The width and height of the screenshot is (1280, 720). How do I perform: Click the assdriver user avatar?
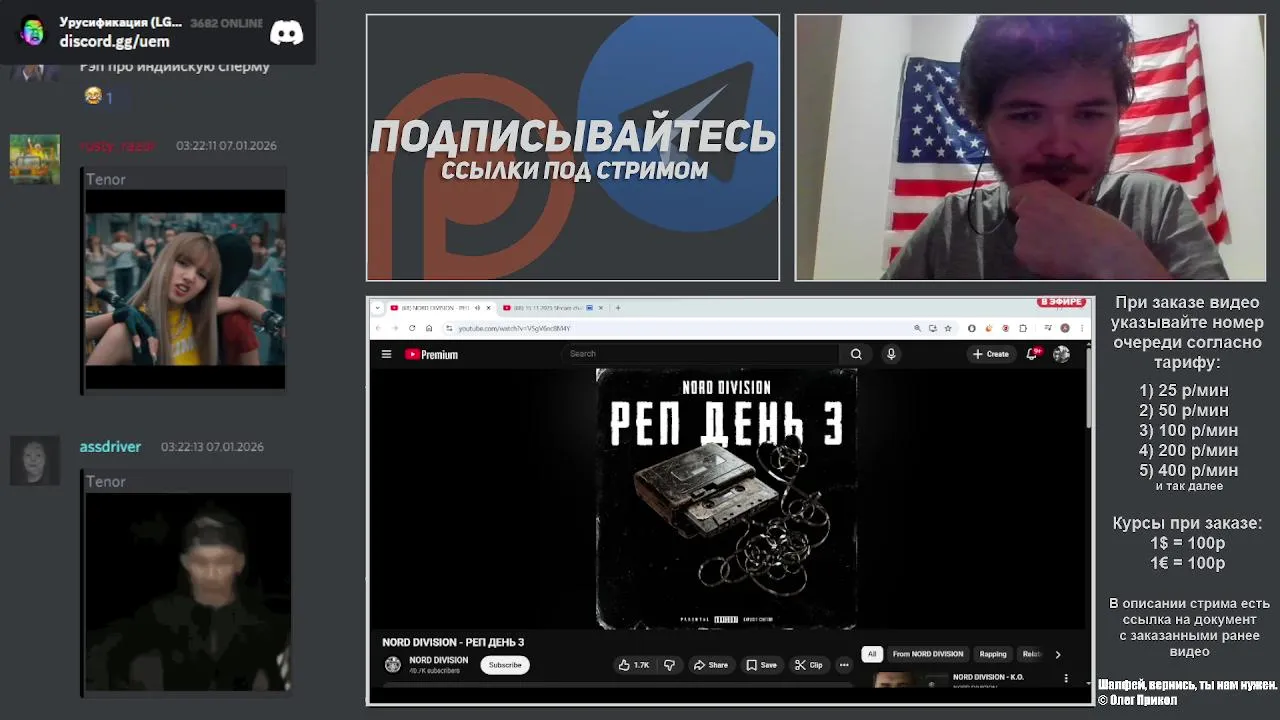click(x=35, y=460)
